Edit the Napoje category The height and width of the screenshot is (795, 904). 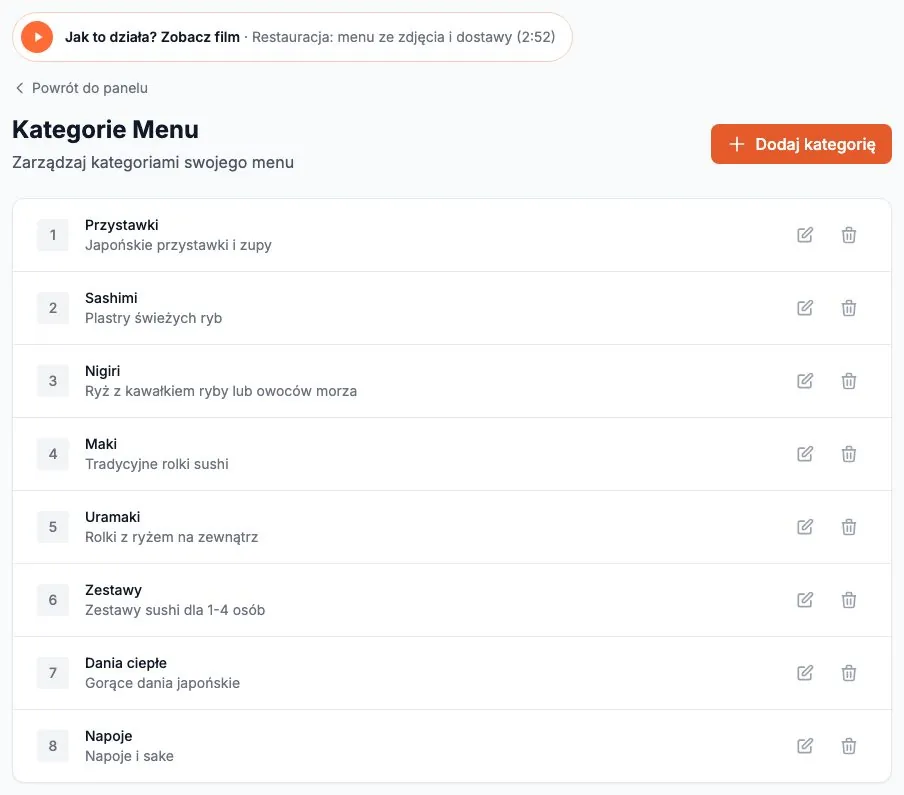pyautogui.click(x=805, y=746)
